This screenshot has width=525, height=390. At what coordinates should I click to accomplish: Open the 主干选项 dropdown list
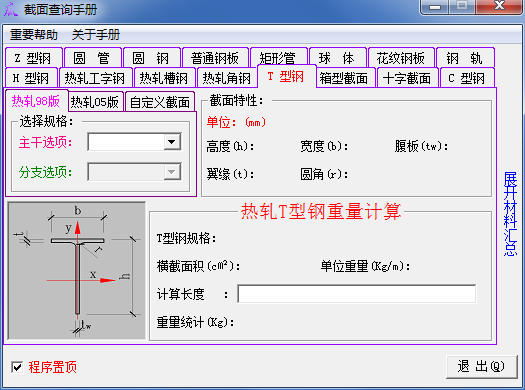point(172,142)
